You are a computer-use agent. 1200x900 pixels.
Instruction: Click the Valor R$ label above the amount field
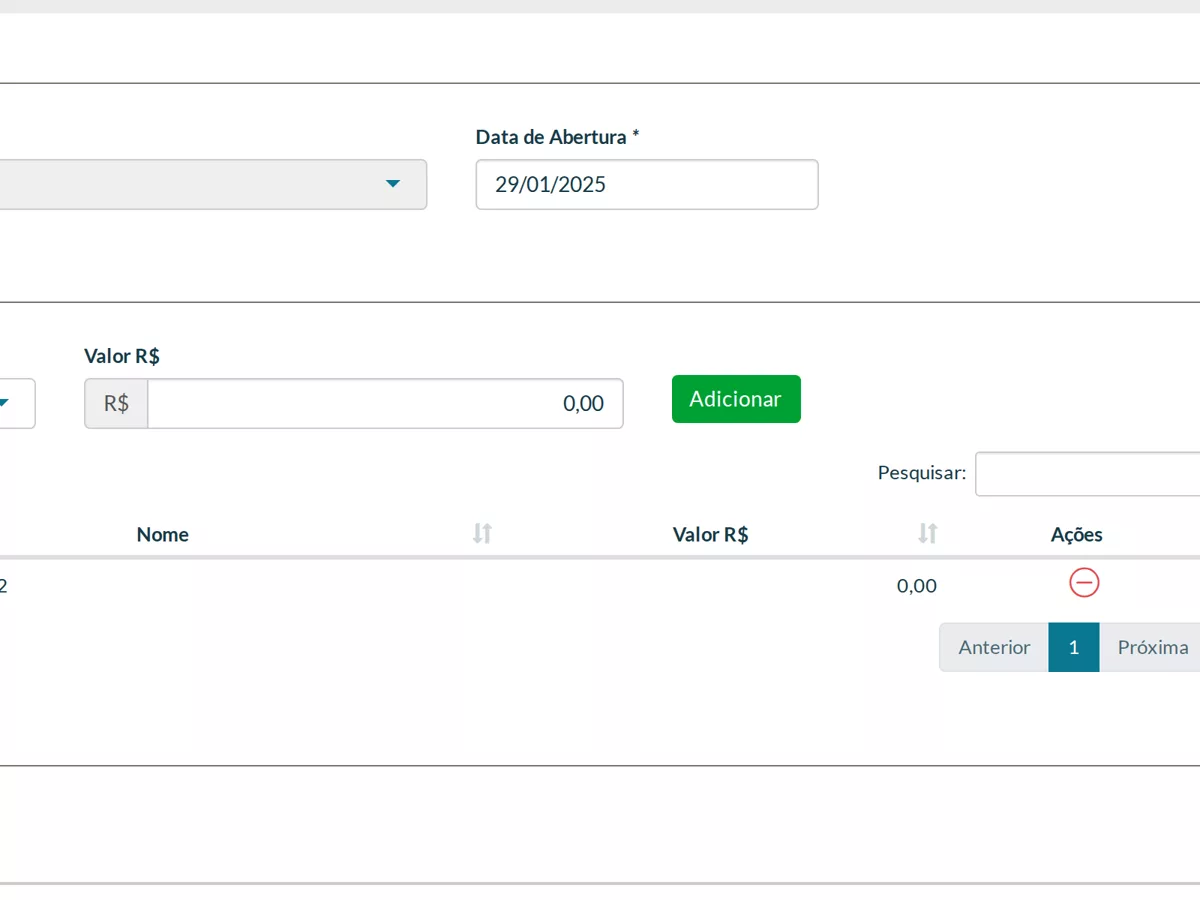click(122, 356)
